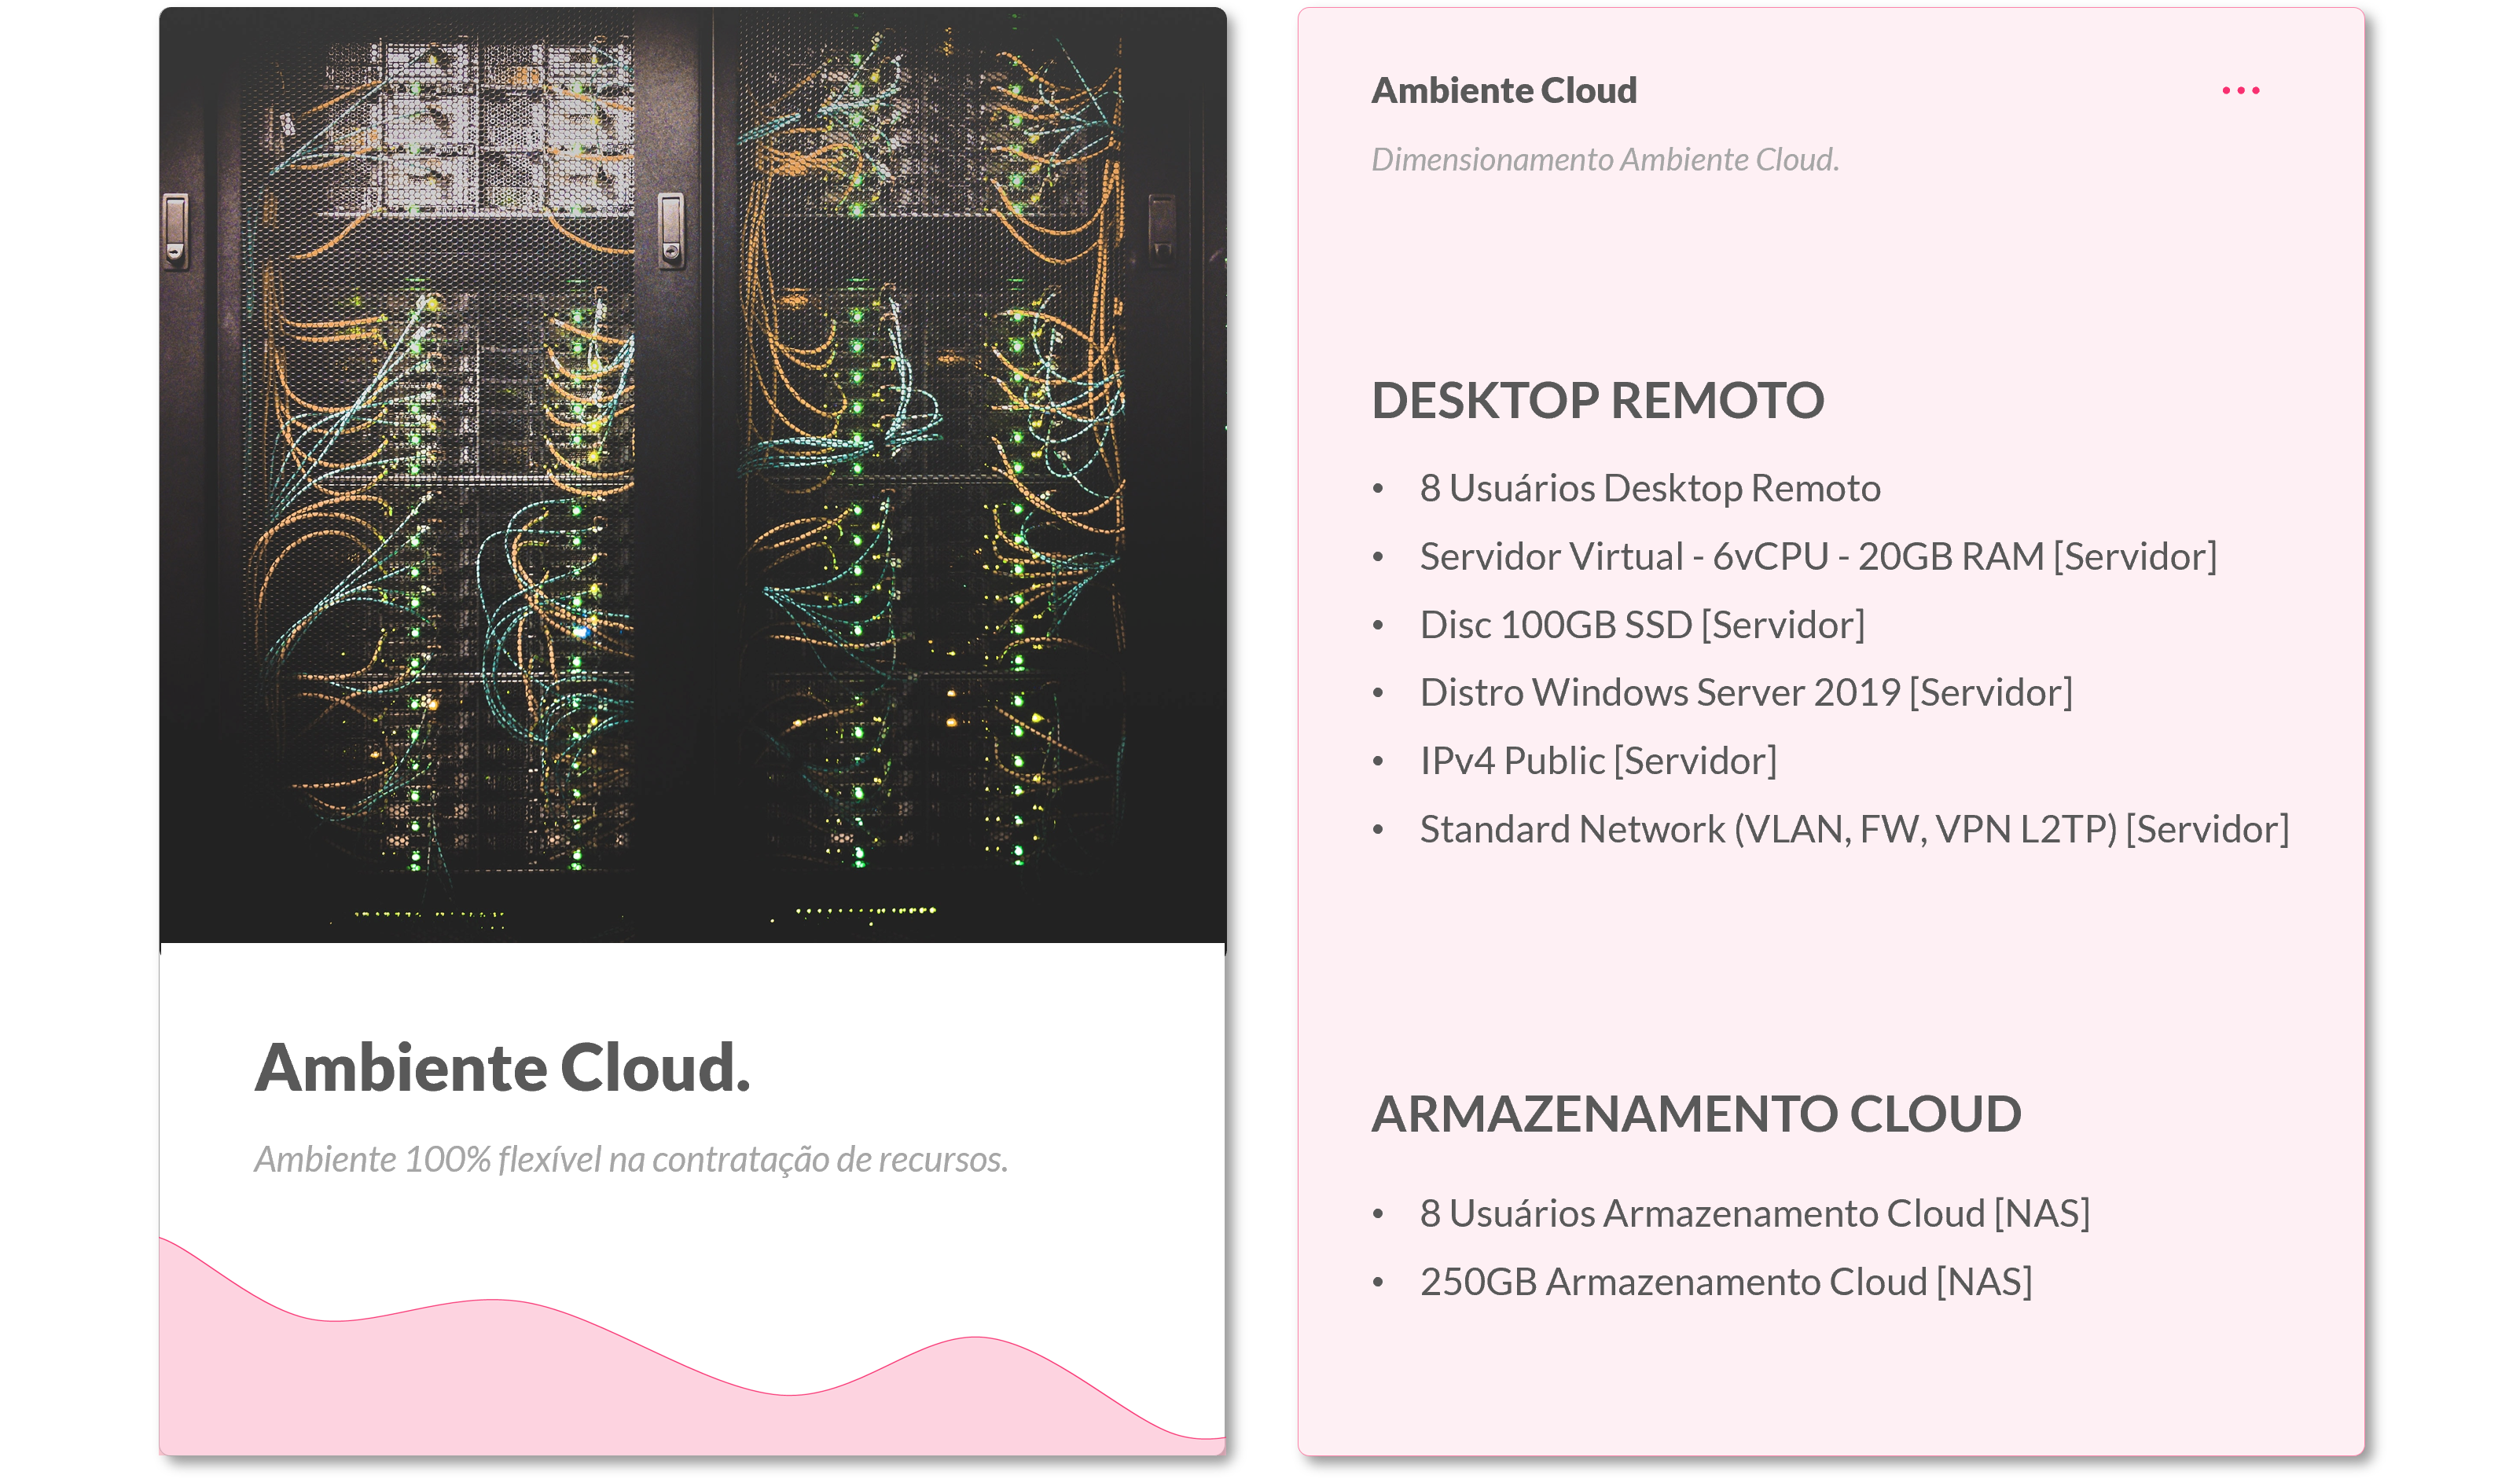Click the 8 Usuários Desktop Remoto bullet item
Screen dimensions: 2520x1479
(x=1650, y=489)
